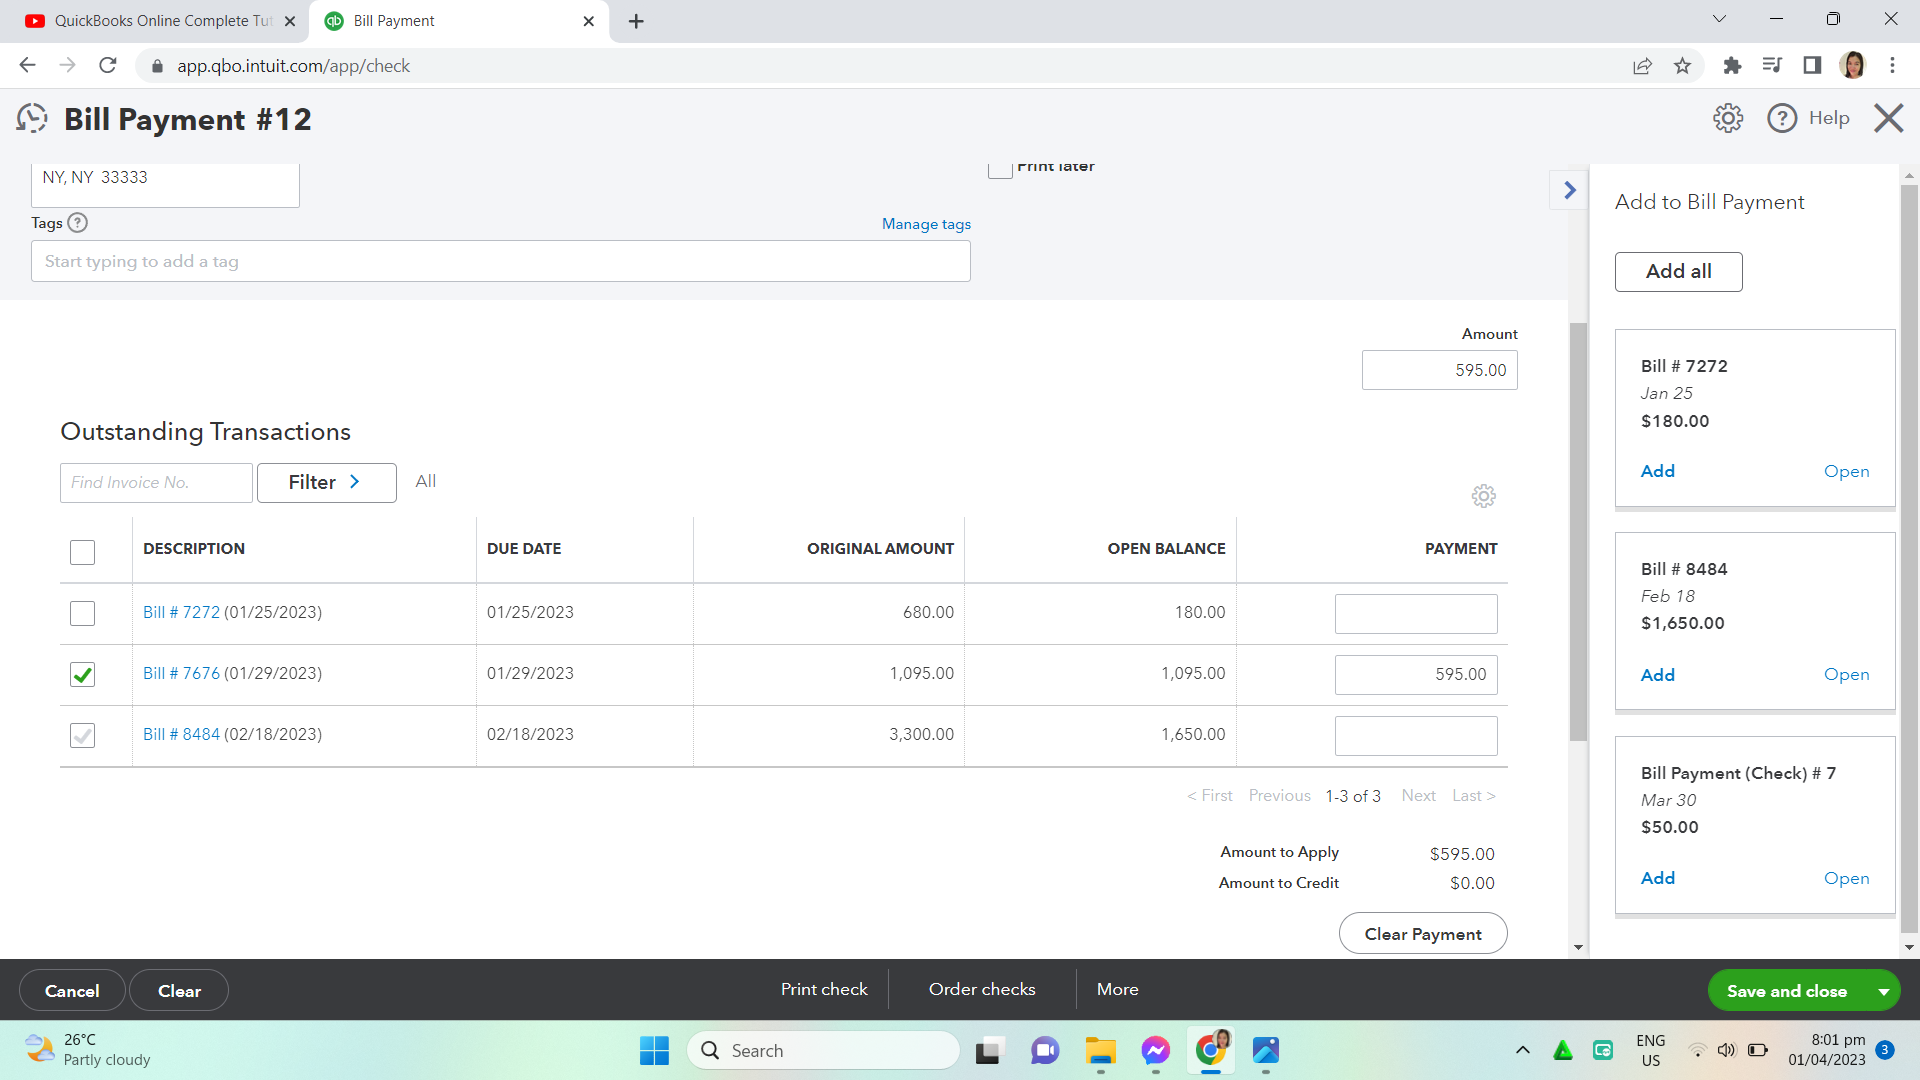
Task: Toggle the select-all transactions checkbox
Action: click(82, 552)
